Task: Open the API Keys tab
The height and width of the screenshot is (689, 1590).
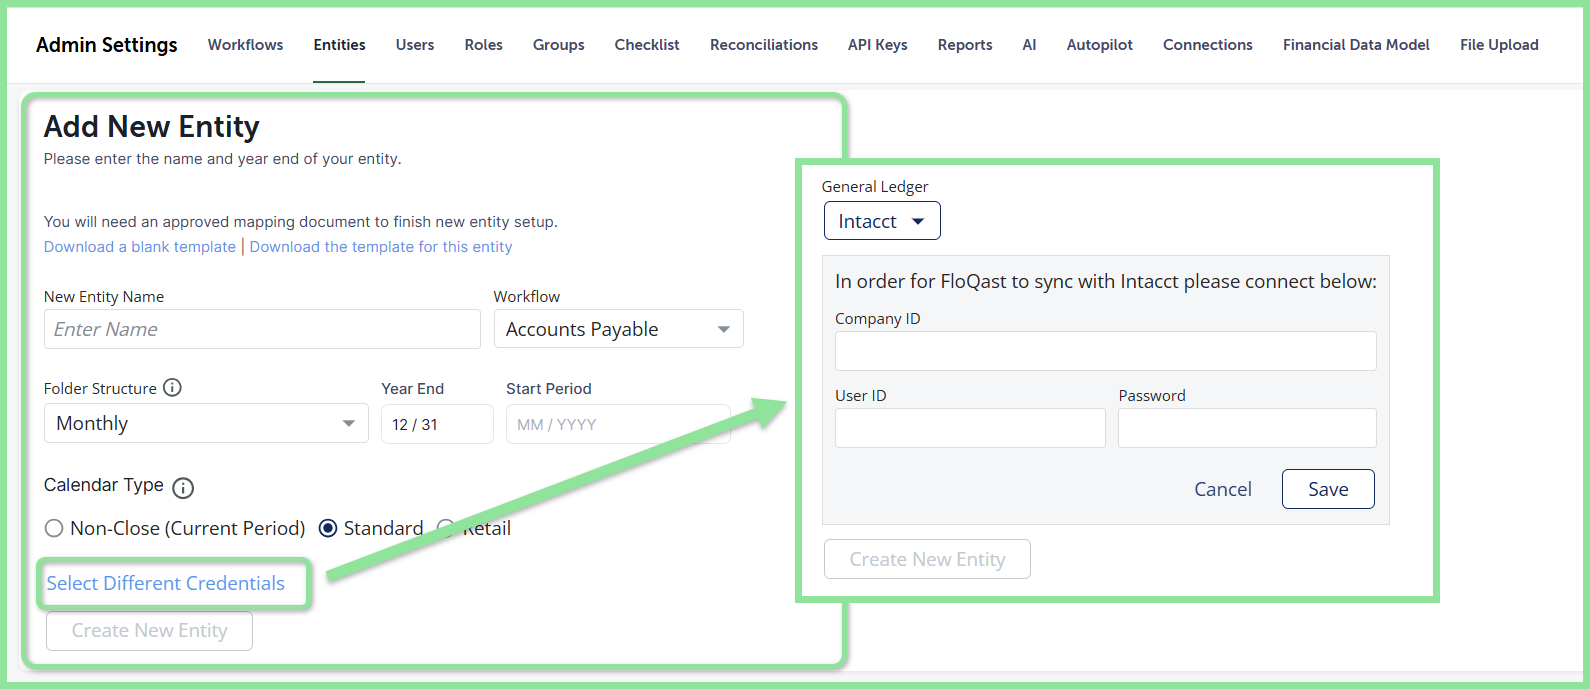Action: tap(878, 45)
